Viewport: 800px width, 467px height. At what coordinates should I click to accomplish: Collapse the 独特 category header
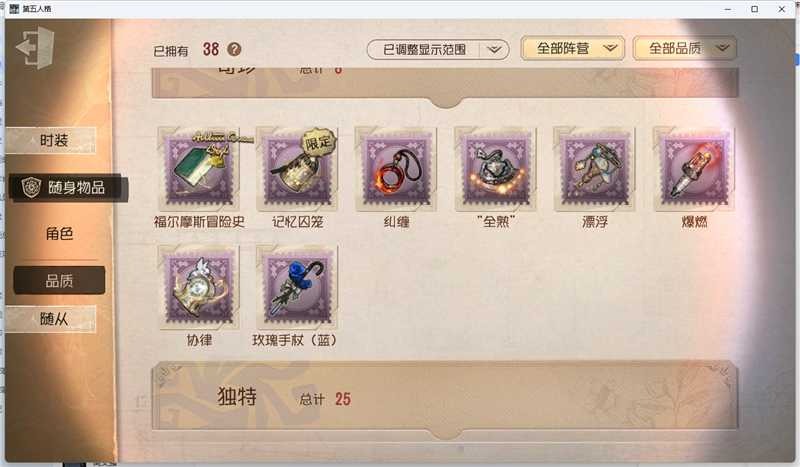(445, 397)
